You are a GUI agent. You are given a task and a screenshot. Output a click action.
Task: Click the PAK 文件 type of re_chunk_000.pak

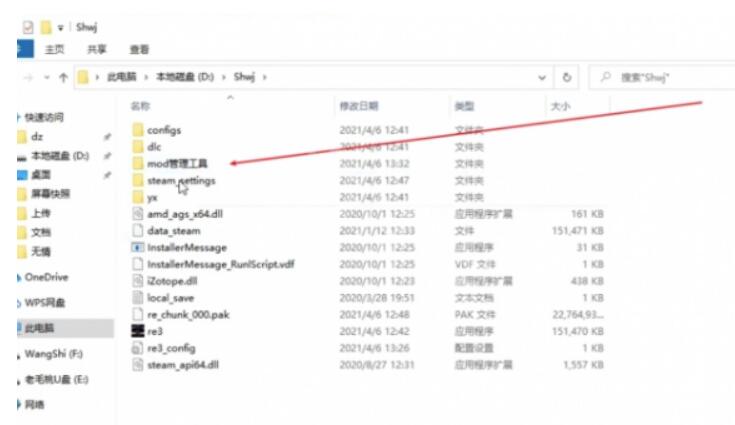coord(475,314)
